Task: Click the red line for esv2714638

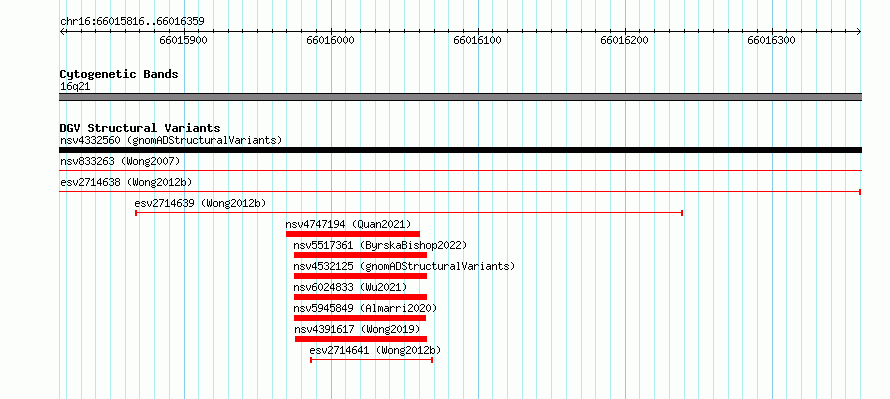Action: point(460,192)
